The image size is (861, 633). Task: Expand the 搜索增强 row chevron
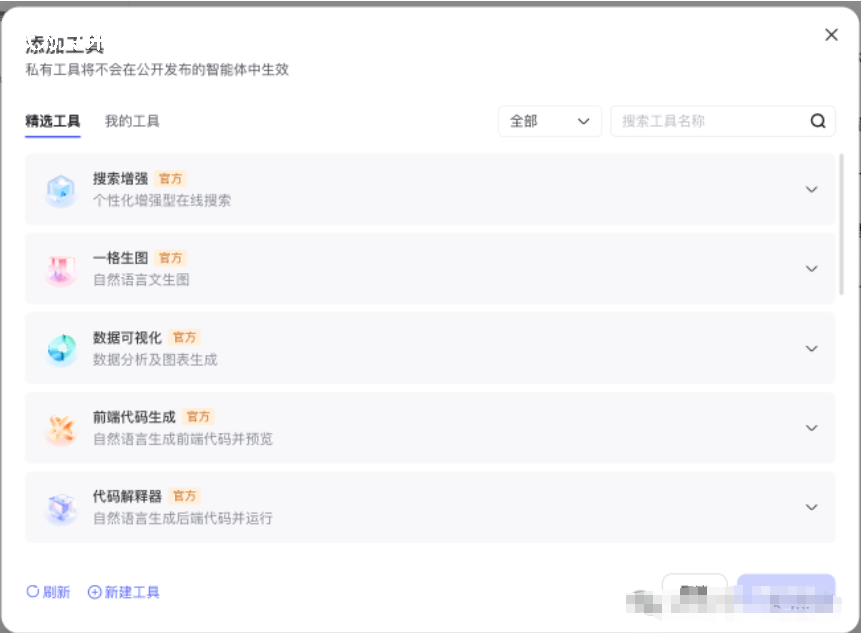point(811,189)
